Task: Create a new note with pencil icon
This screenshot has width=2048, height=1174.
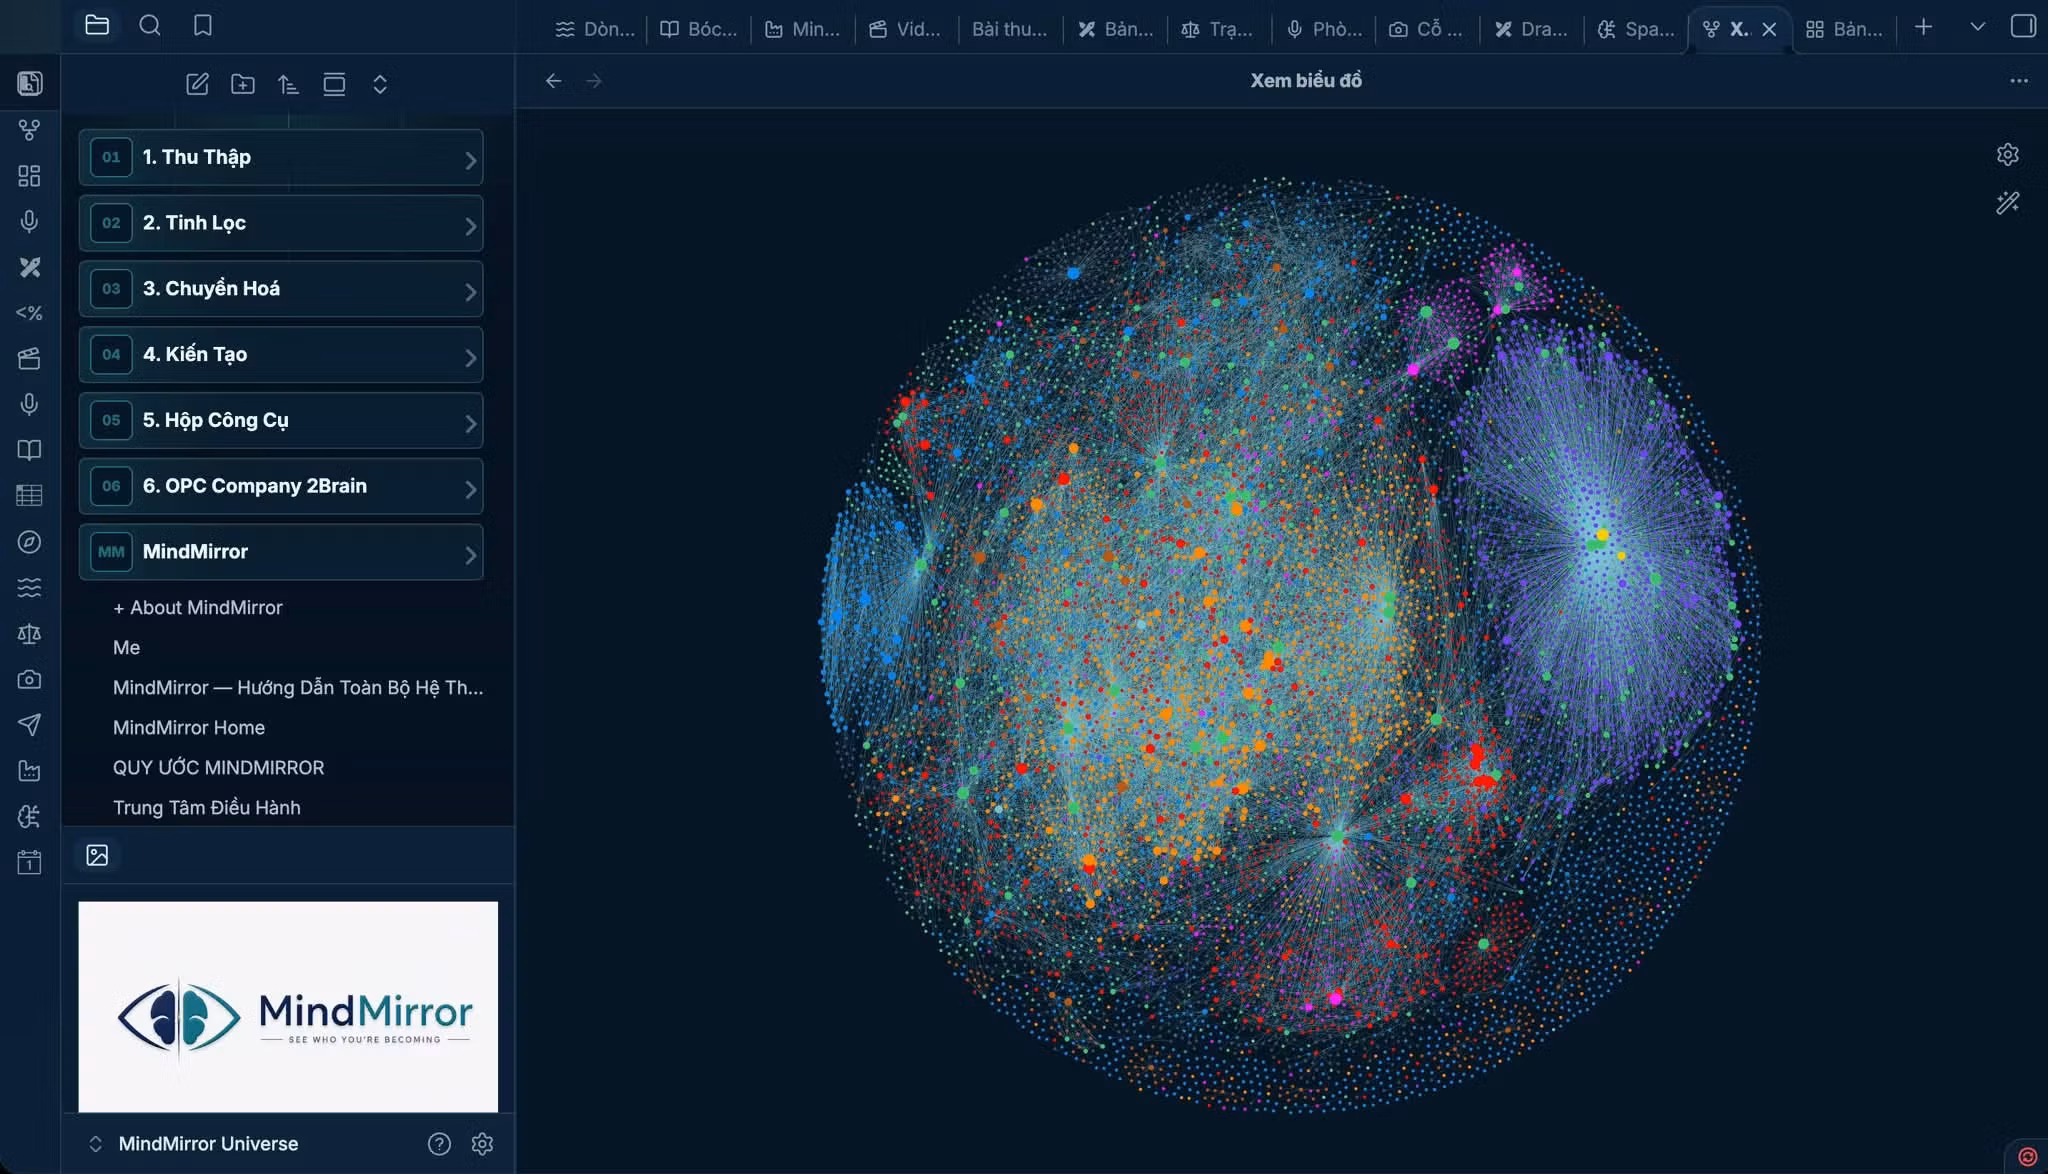Action: click(197, 84)
